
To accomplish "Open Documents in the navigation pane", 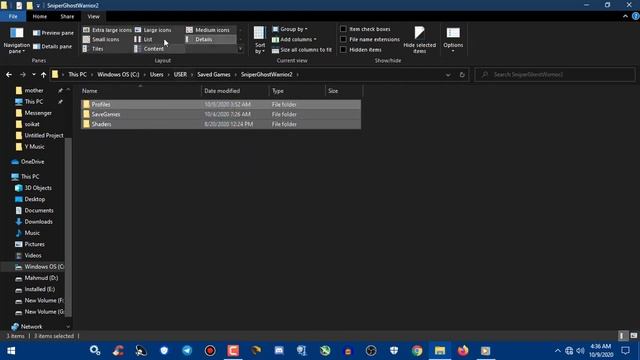I will [39, 211].
